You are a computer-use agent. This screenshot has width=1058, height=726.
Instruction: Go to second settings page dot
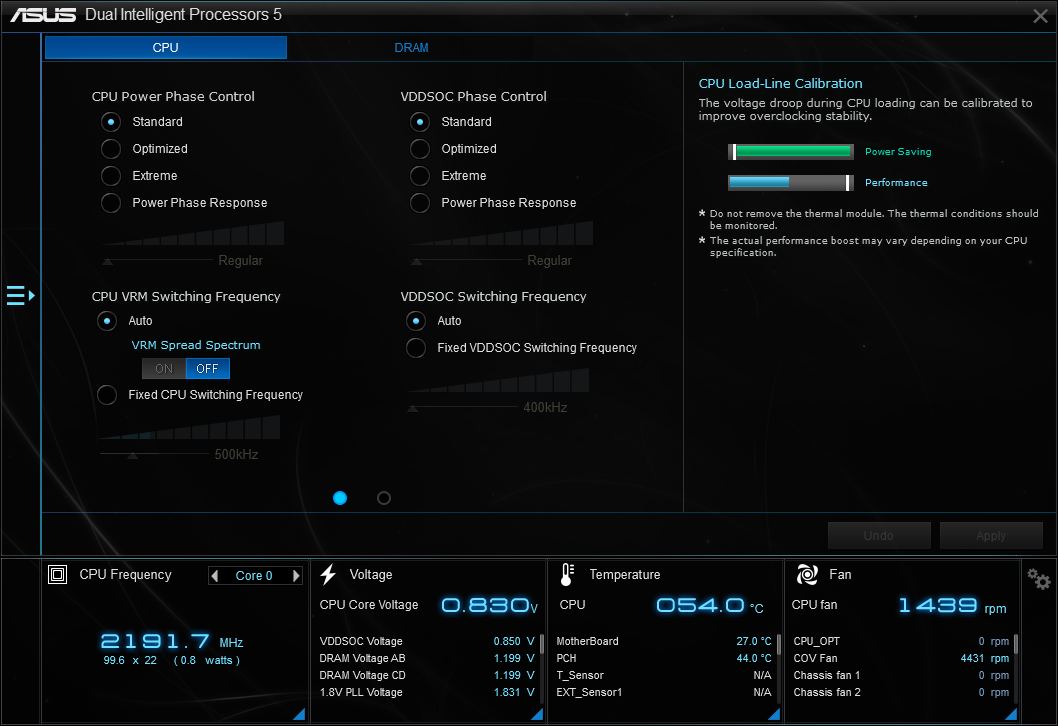[384, 498]
